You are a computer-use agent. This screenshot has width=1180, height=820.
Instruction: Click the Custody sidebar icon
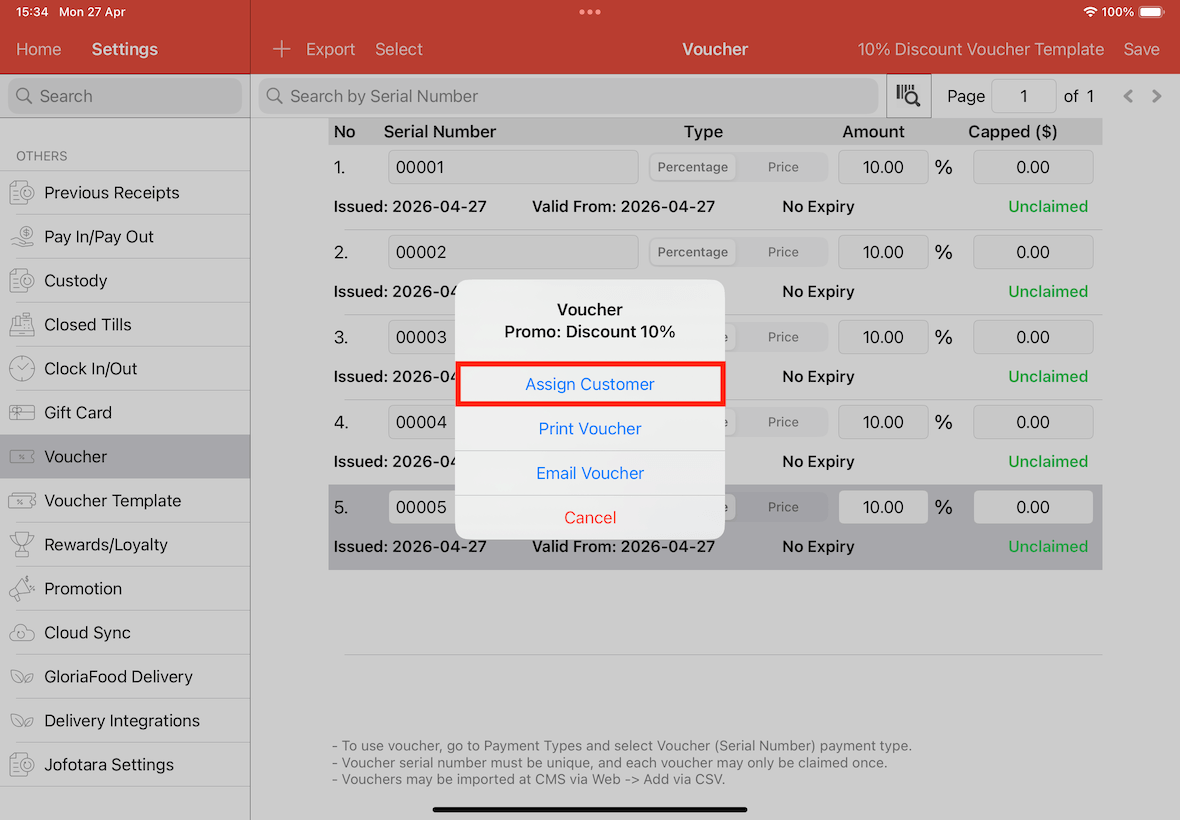pos(22,281)
